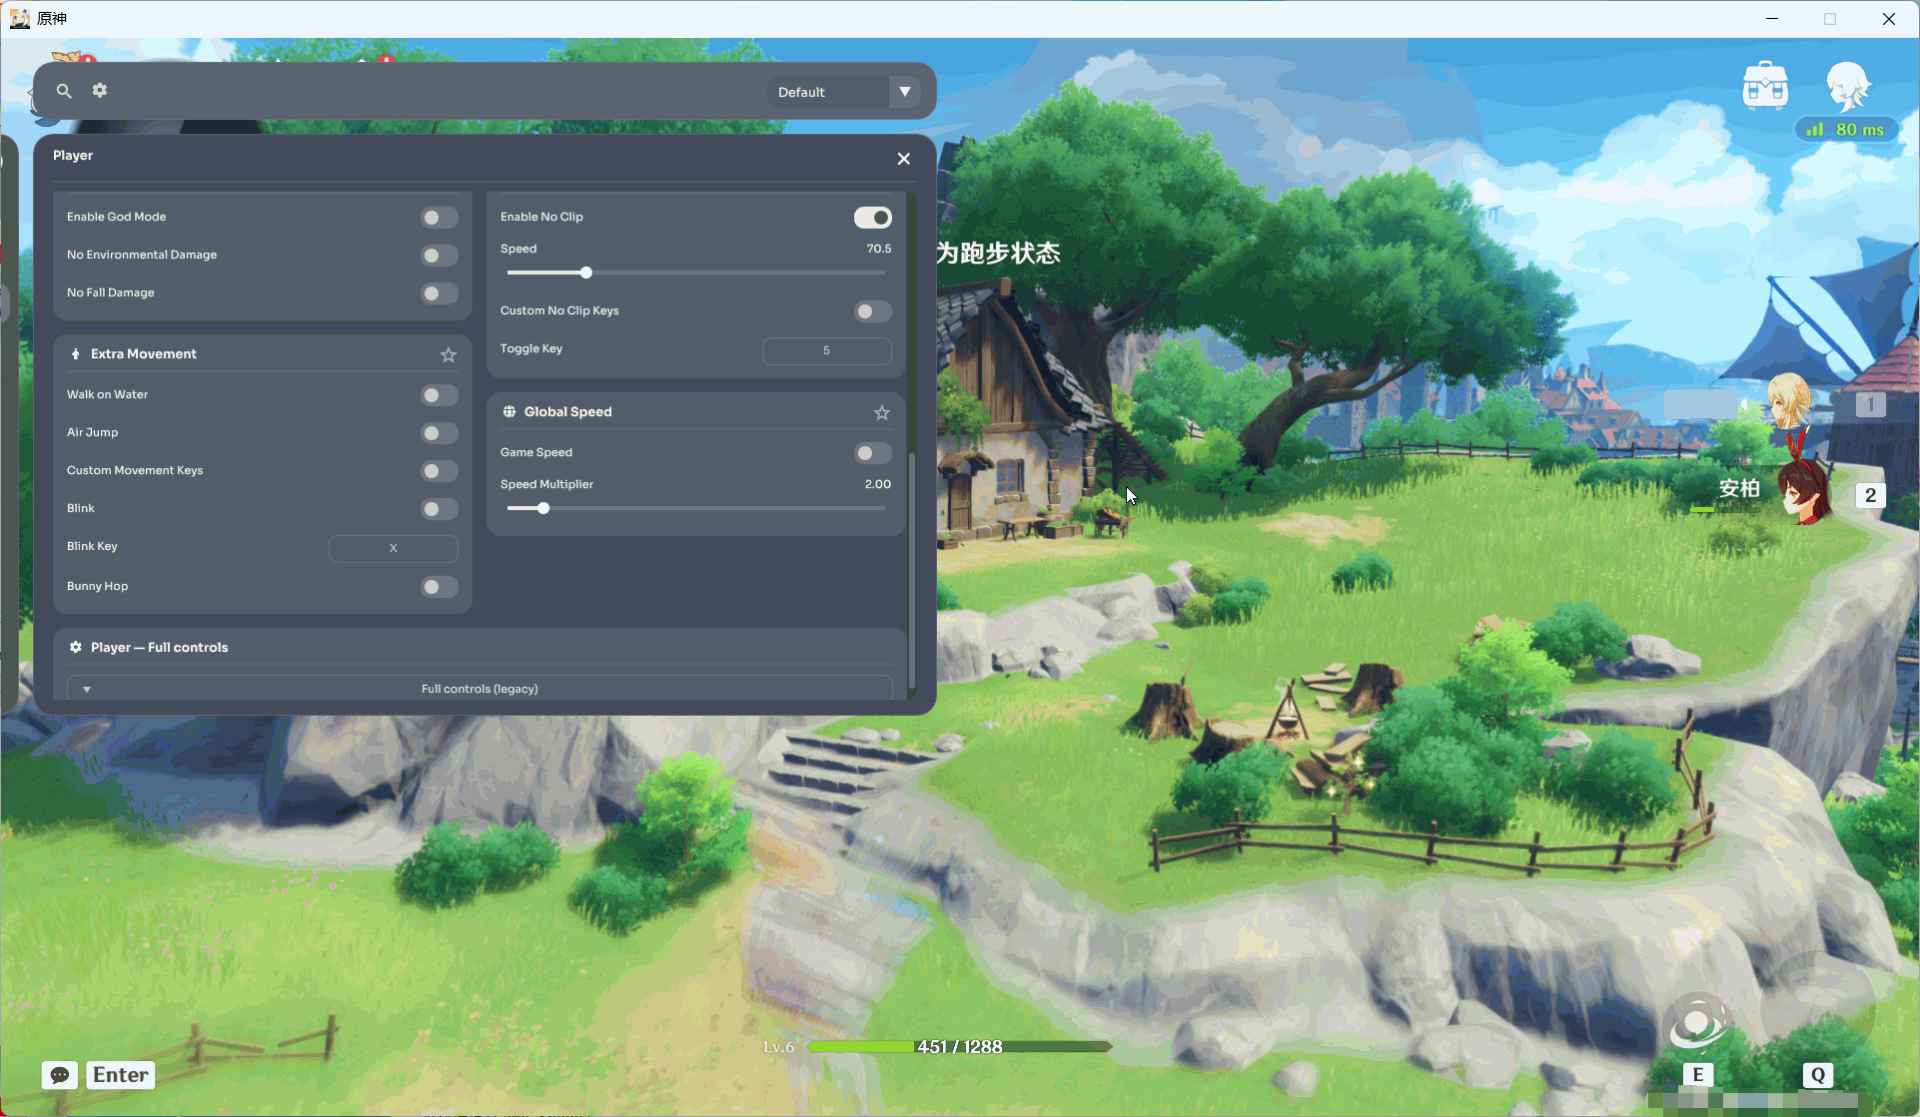This screenshot has height=1117, width=1920.
Task: Turn on Walk on Water
Action: (x=439, y=395)
